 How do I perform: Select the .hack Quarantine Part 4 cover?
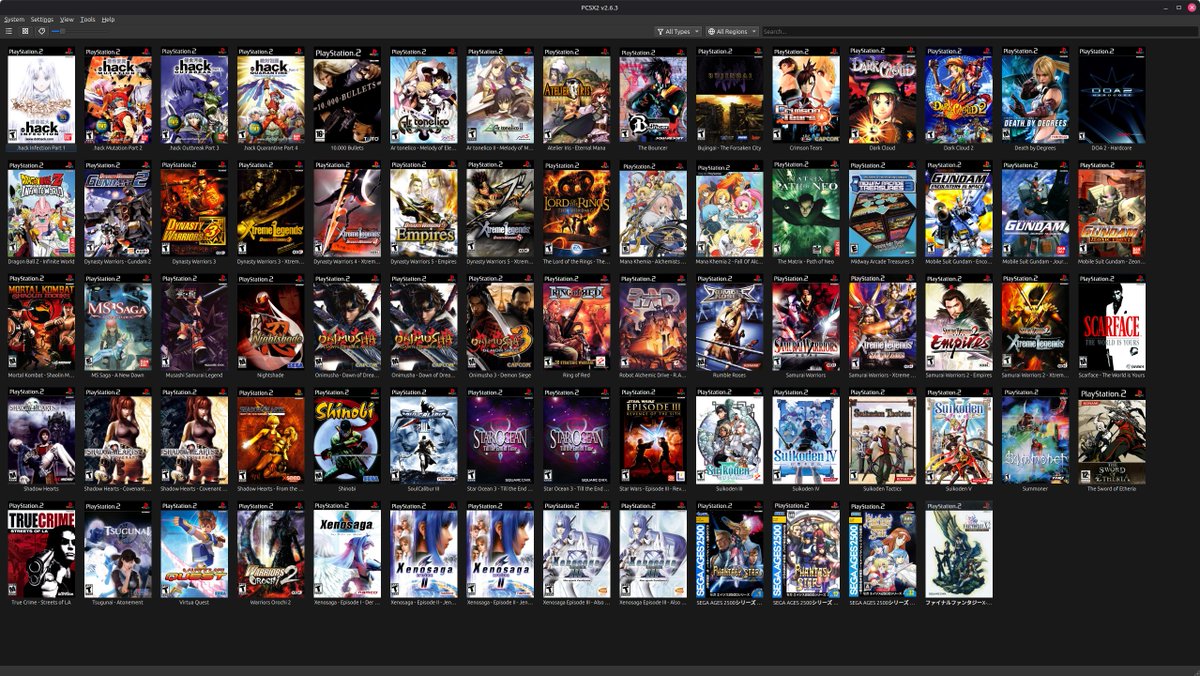(271, 95)
